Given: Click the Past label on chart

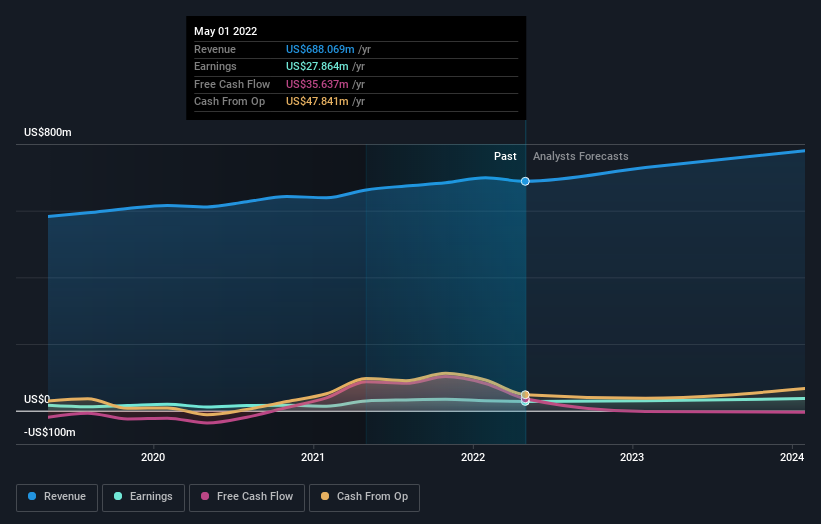Looking at the screenshot, I should click(505, 156).
